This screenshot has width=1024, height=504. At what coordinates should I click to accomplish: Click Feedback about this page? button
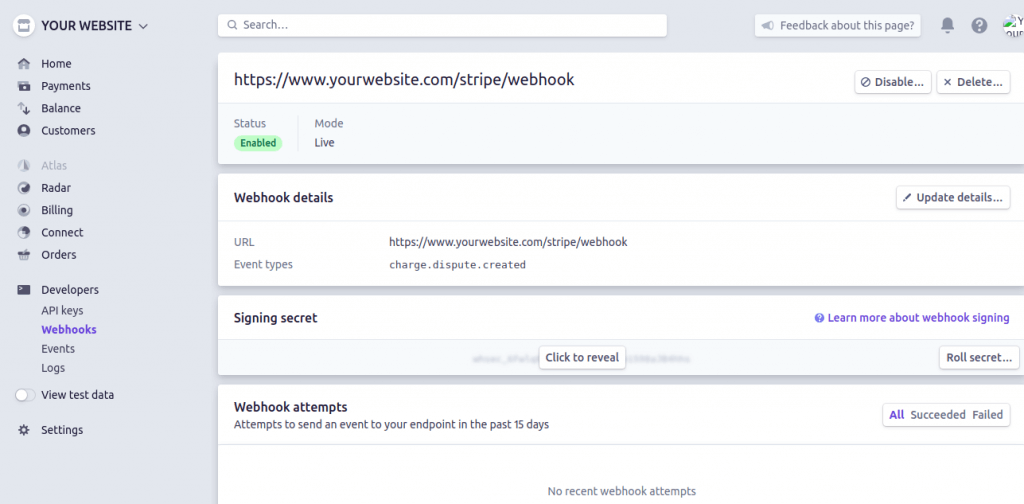(838, 25)
